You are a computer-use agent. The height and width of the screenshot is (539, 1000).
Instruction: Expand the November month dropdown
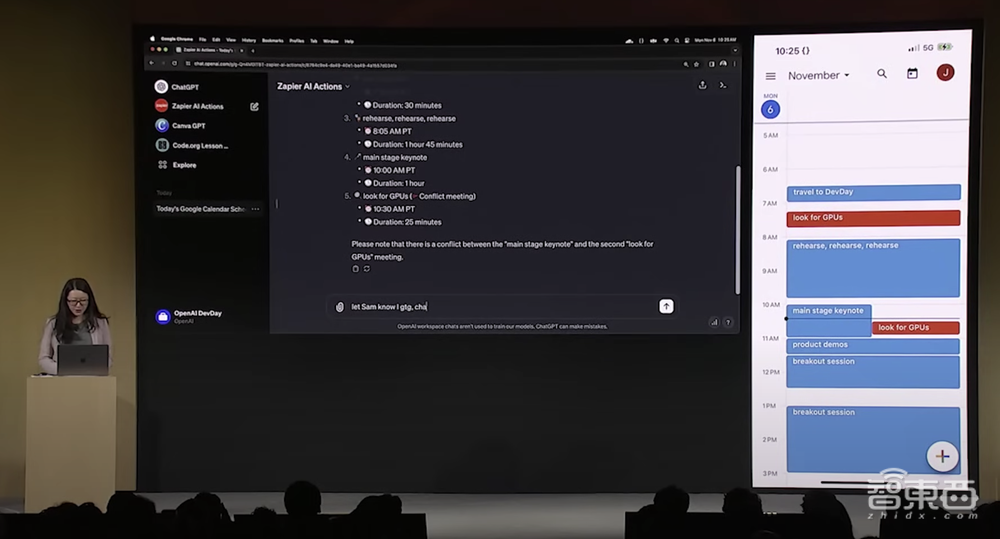818,76
